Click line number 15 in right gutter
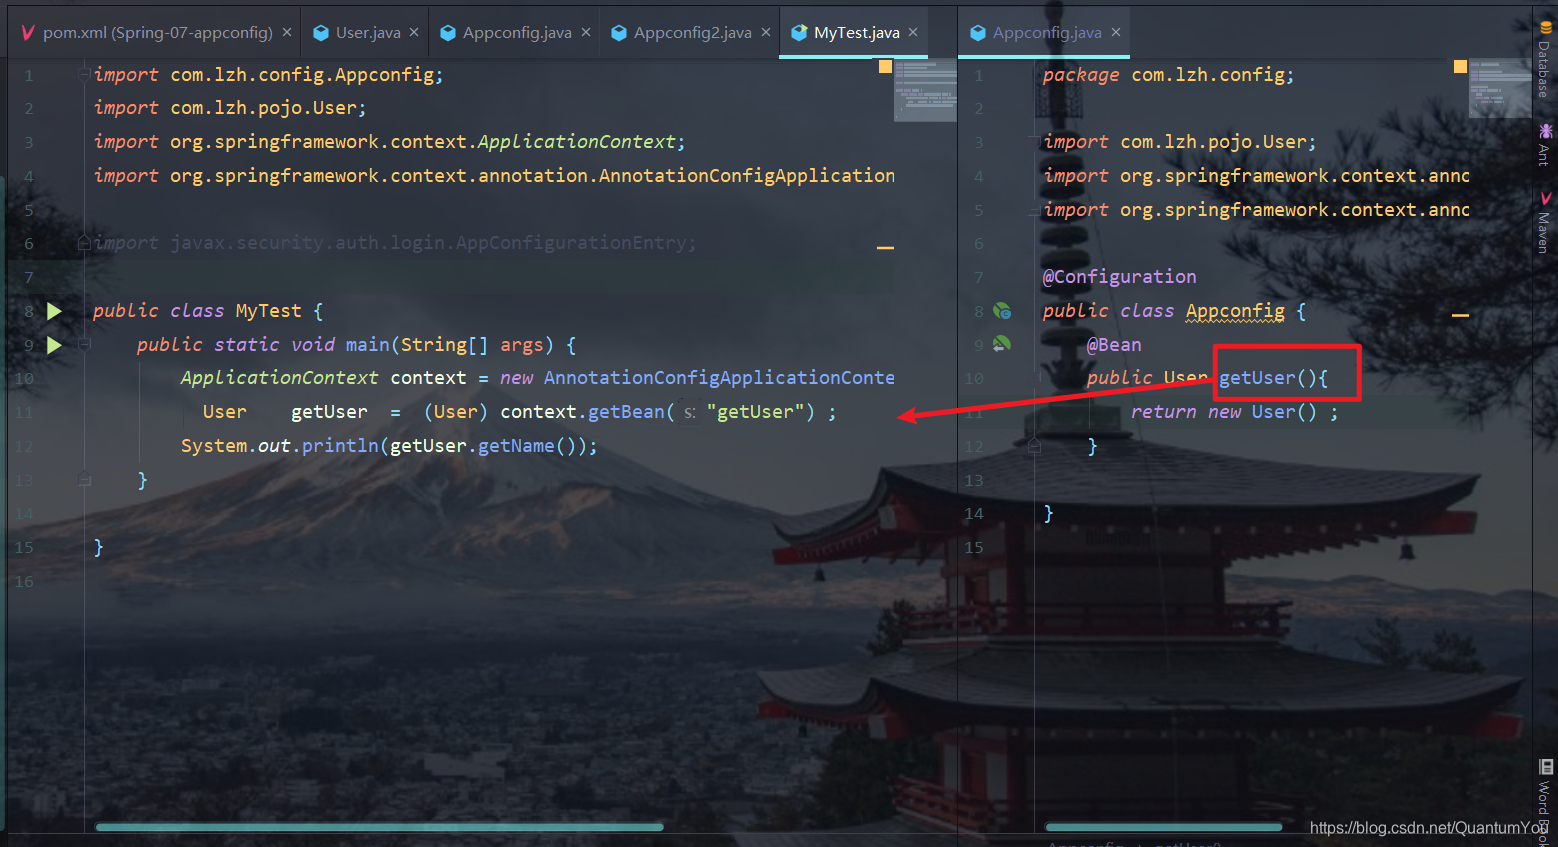This screenshot has height=847, width=1558. [974, 547]
